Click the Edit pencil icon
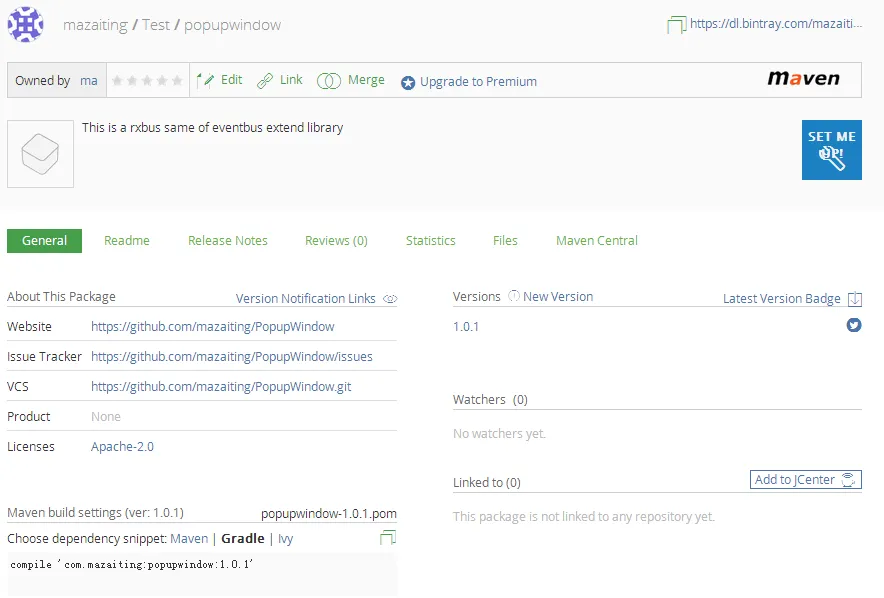Viewport: 884px width, 598px height. click(x=205, y=81)
